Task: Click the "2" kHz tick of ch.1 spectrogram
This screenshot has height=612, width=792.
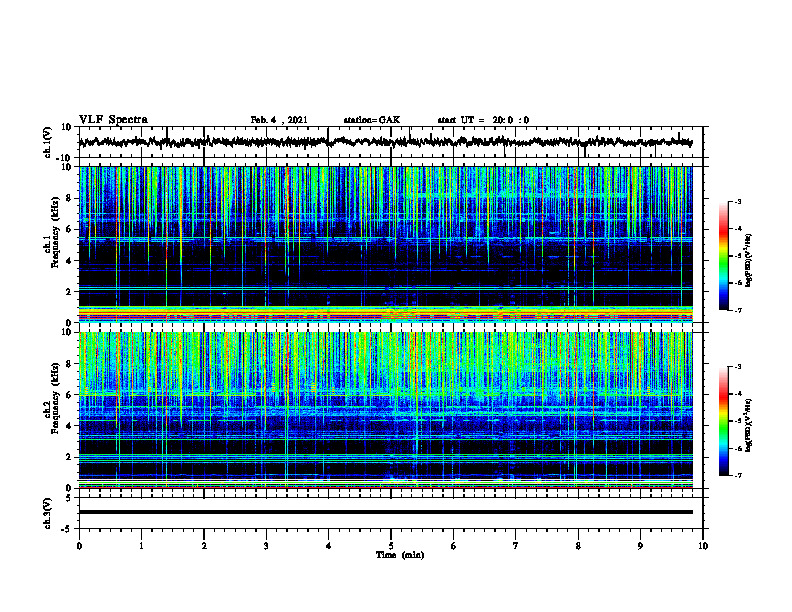Action: click(x=70, y=292)
